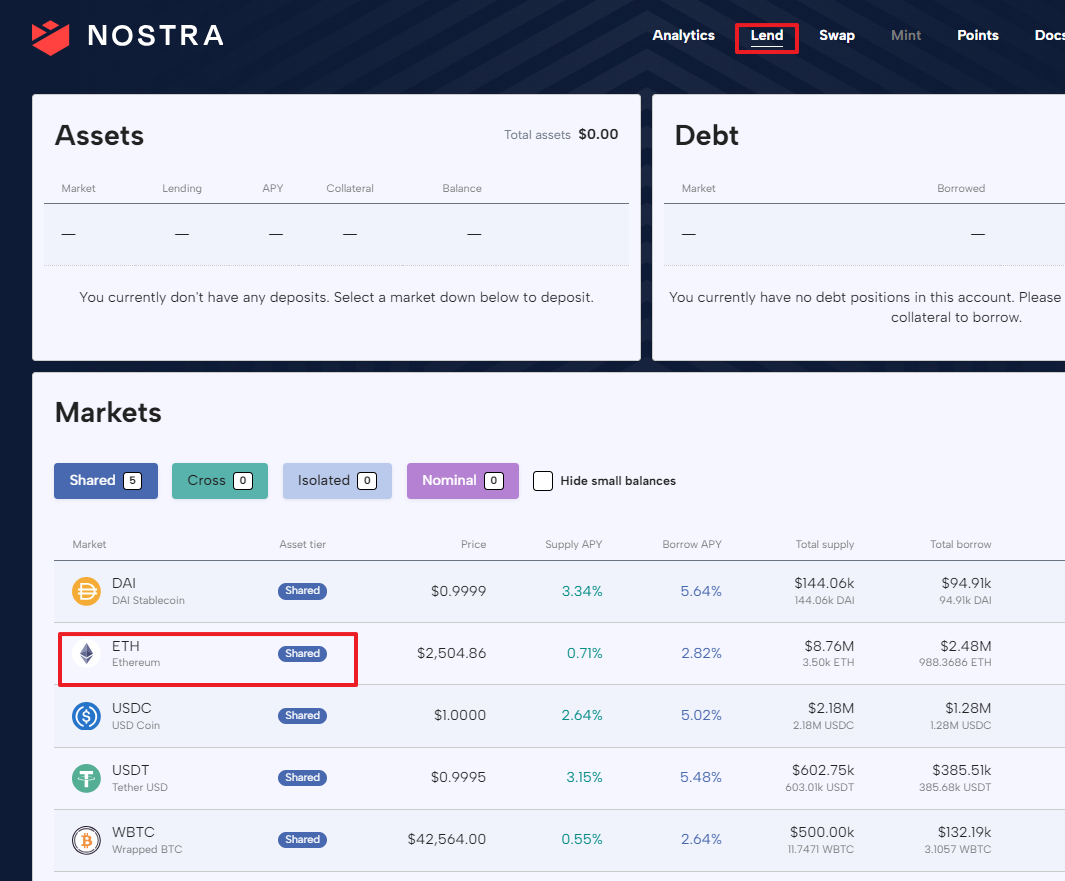The width and height of the screenshot is (1065, 881).
Task: Click the Total supply column header
Action: [x=825, y=544]
